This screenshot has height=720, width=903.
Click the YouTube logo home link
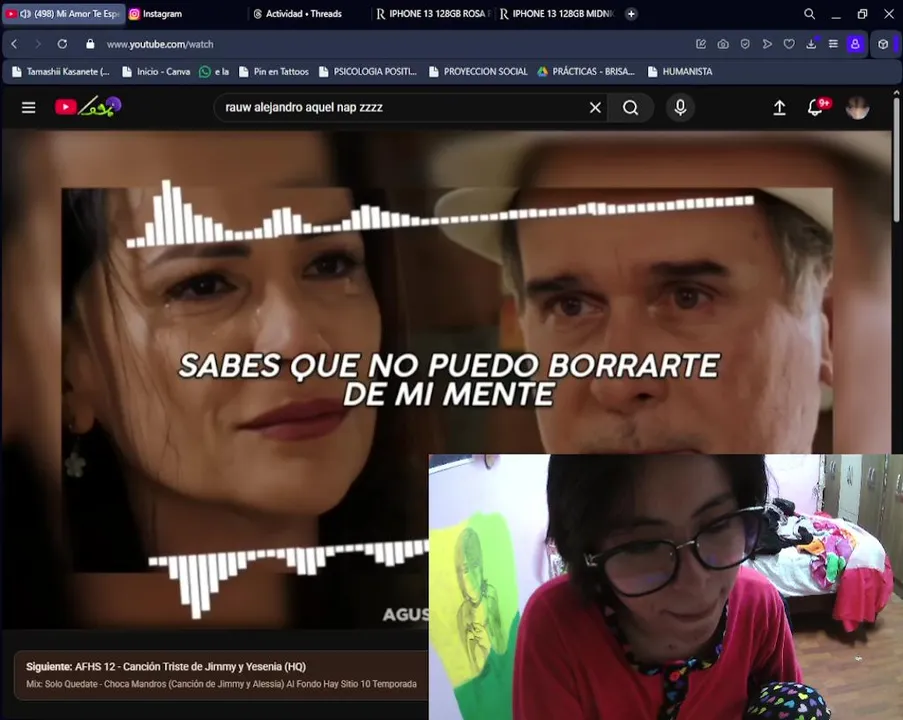click(88, 106)
